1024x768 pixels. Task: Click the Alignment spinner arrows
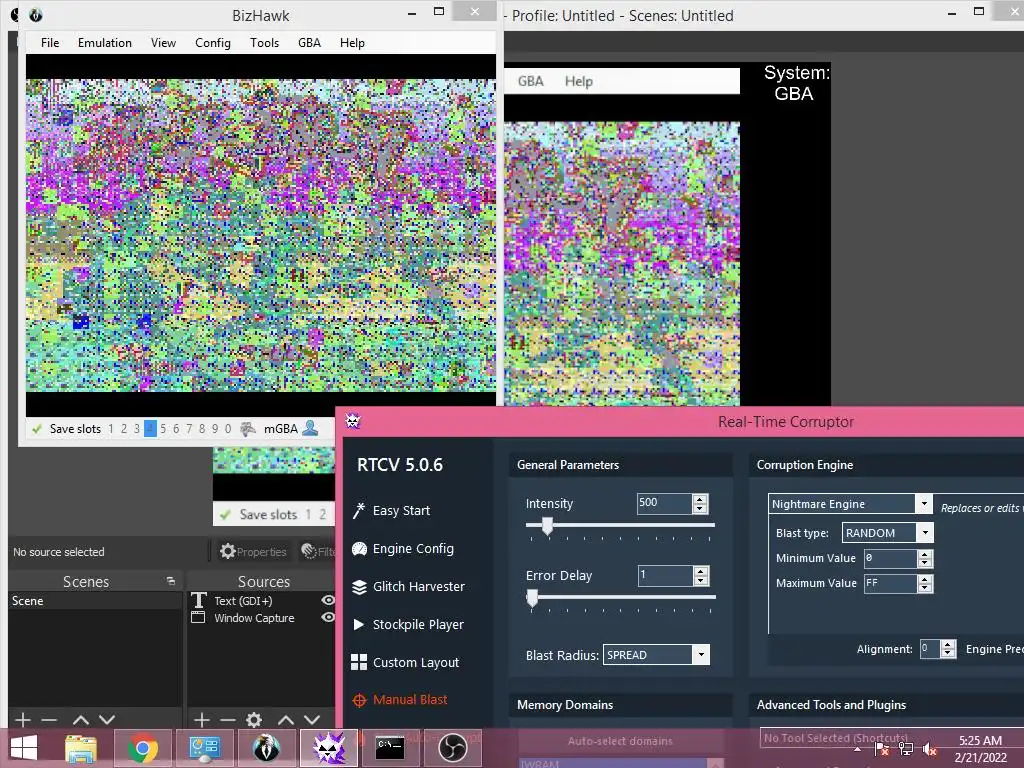click(x=948, y=648)
